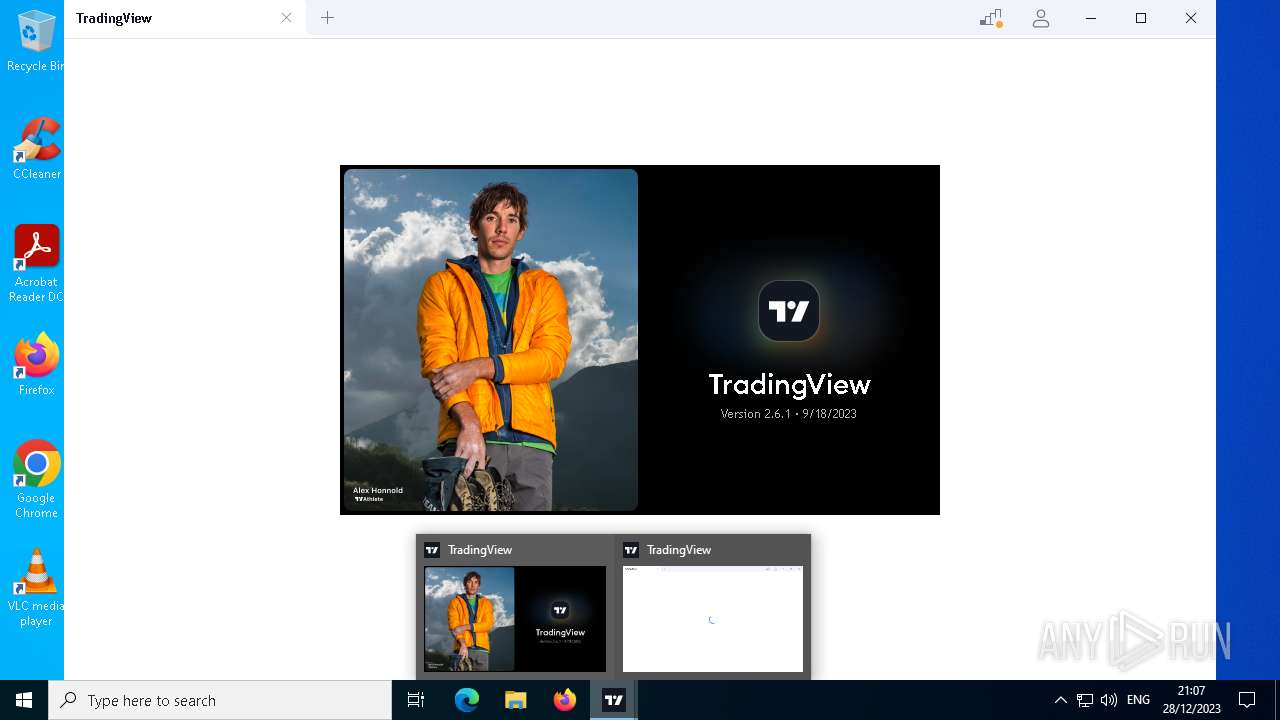Minimize the TradingView window

tap(1091, 18)
